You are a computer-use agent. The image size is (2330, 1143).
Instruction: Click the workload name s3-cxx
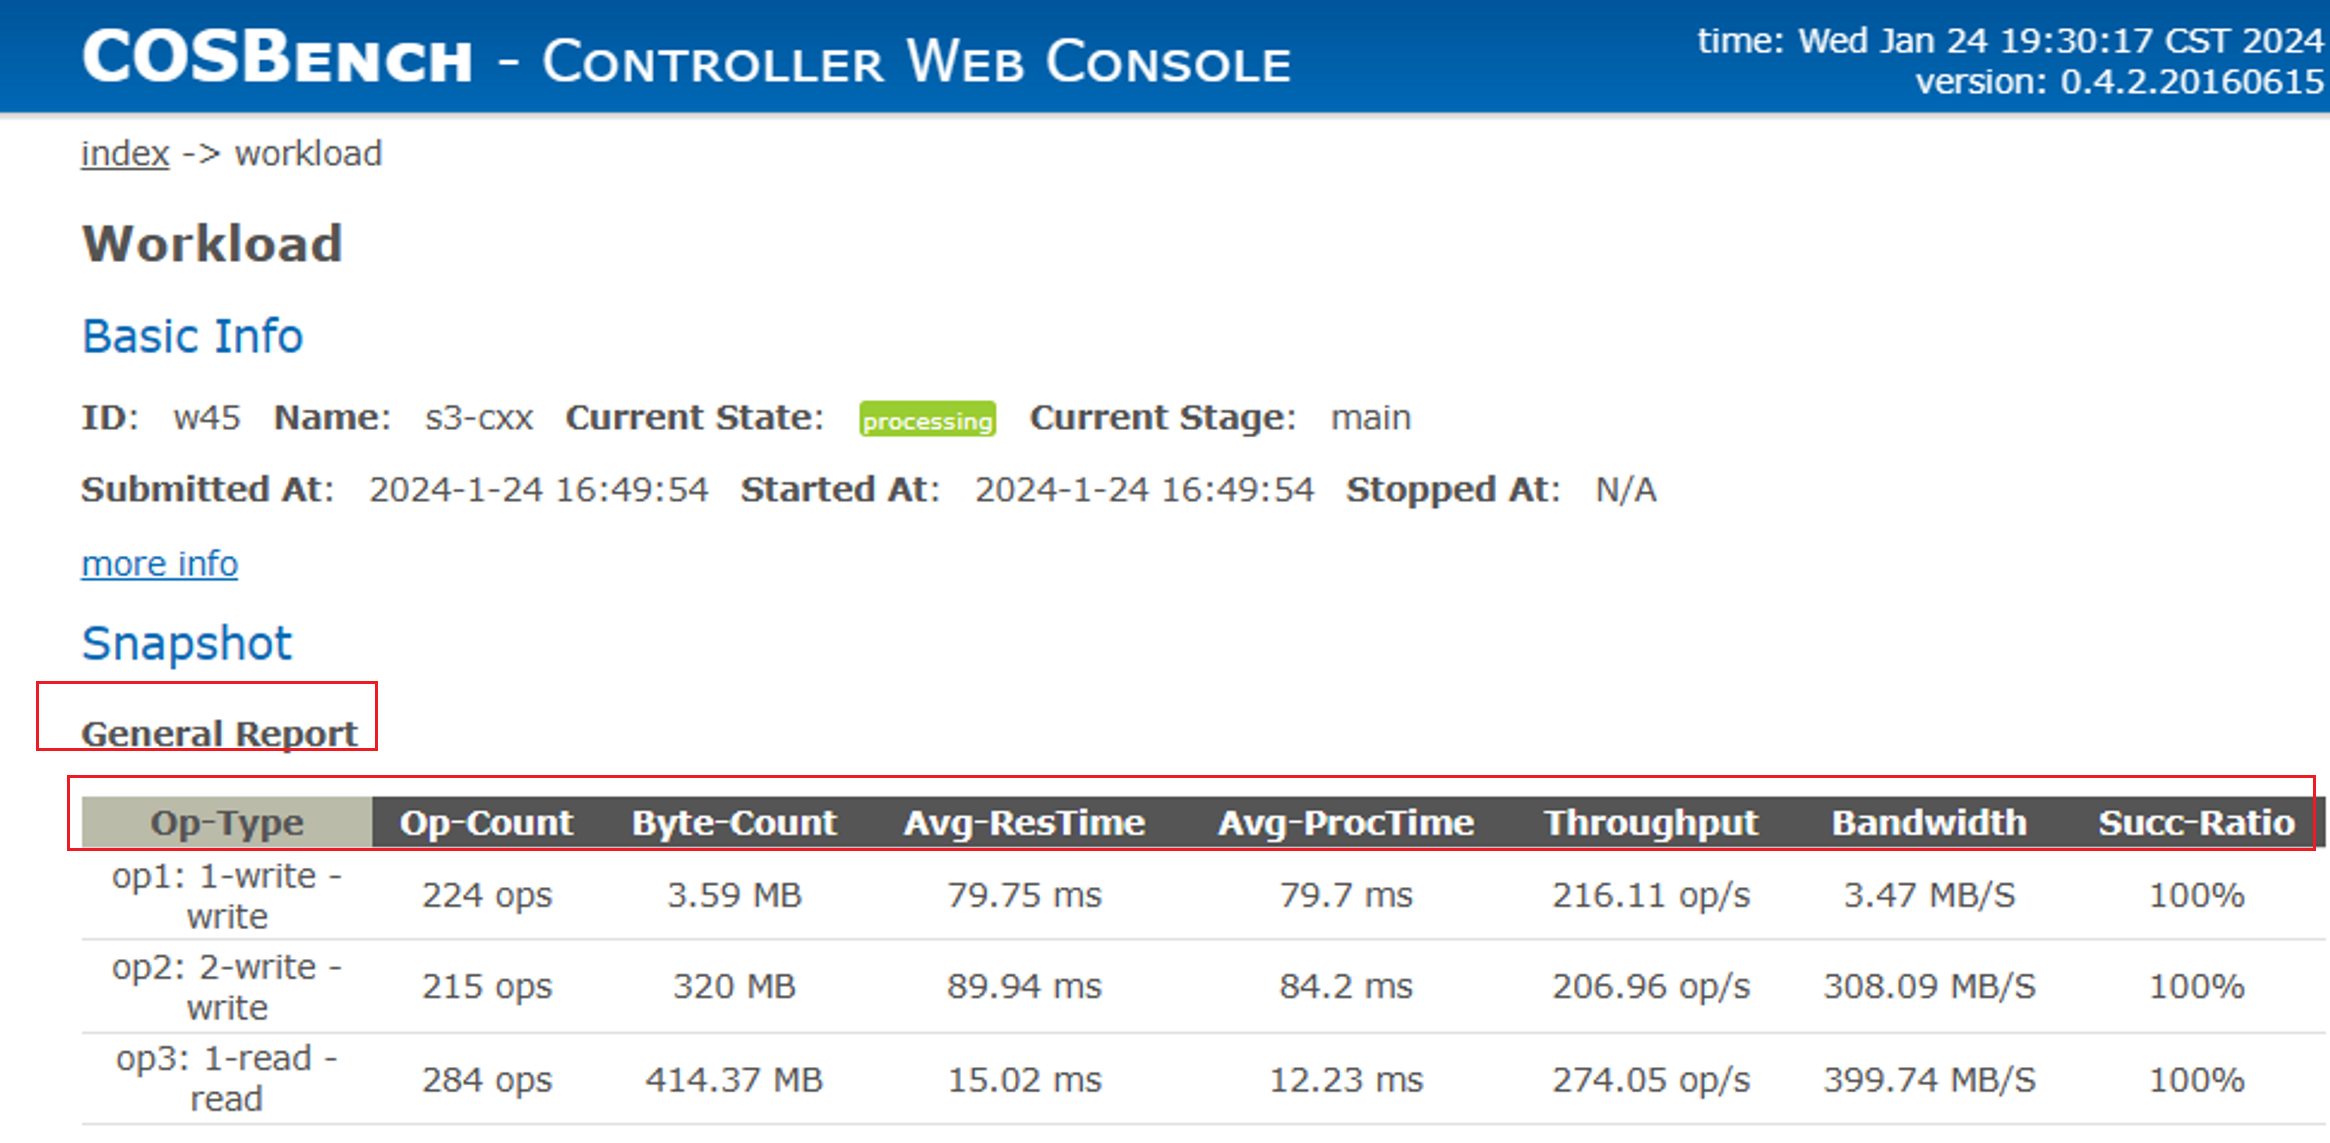(479, 418)
